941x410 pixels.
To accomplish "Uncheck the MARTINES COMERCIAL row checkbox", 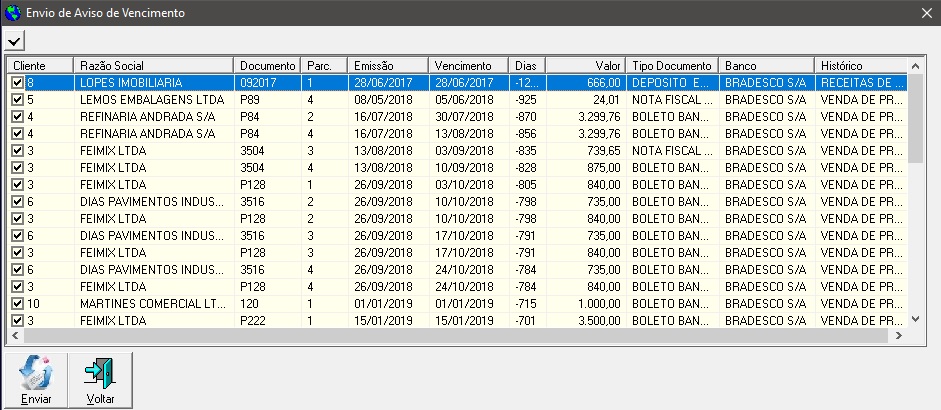I will click(x=17, y=303).
